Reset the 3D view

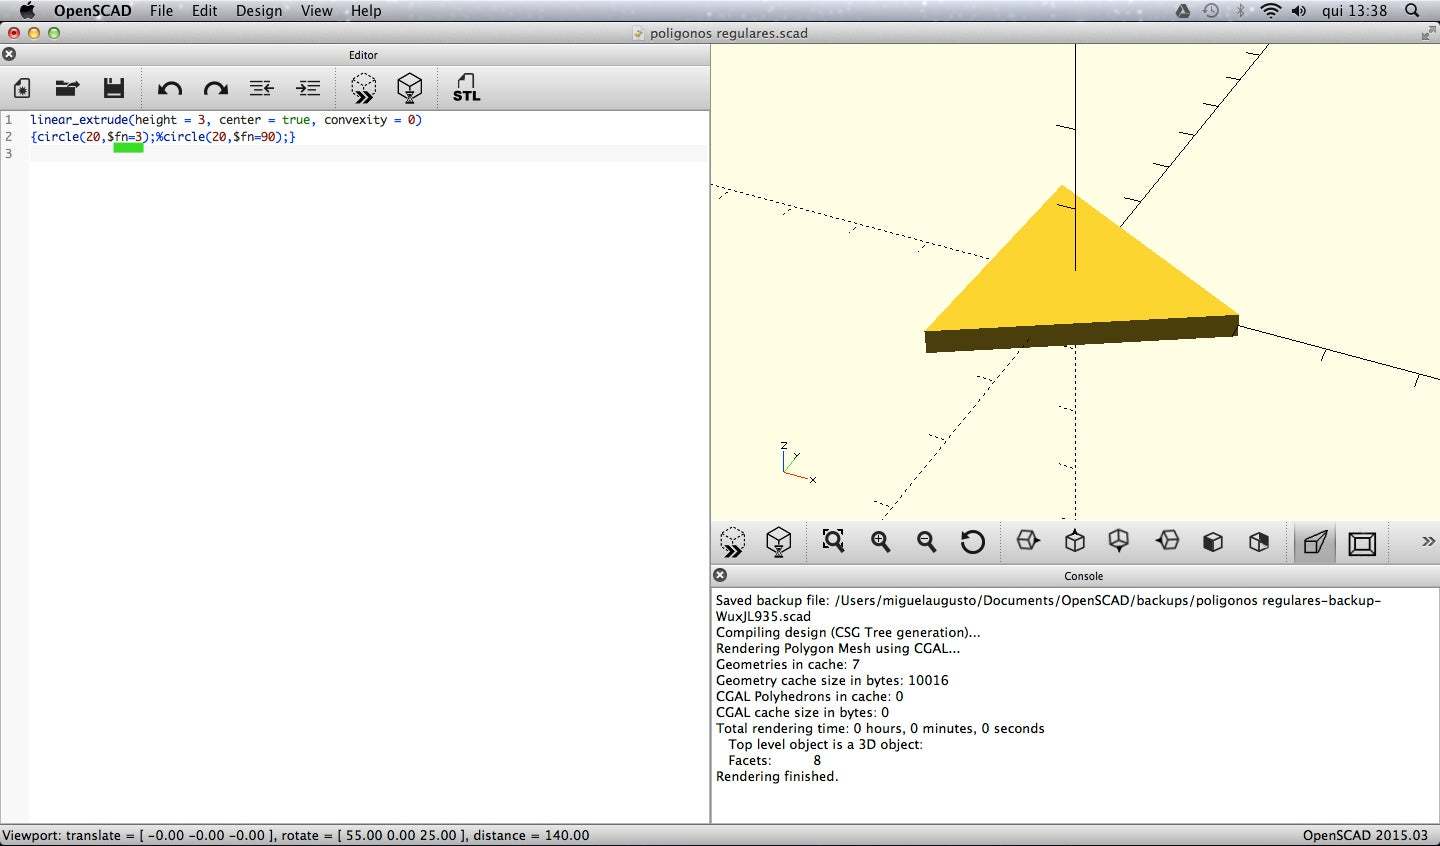972,542
